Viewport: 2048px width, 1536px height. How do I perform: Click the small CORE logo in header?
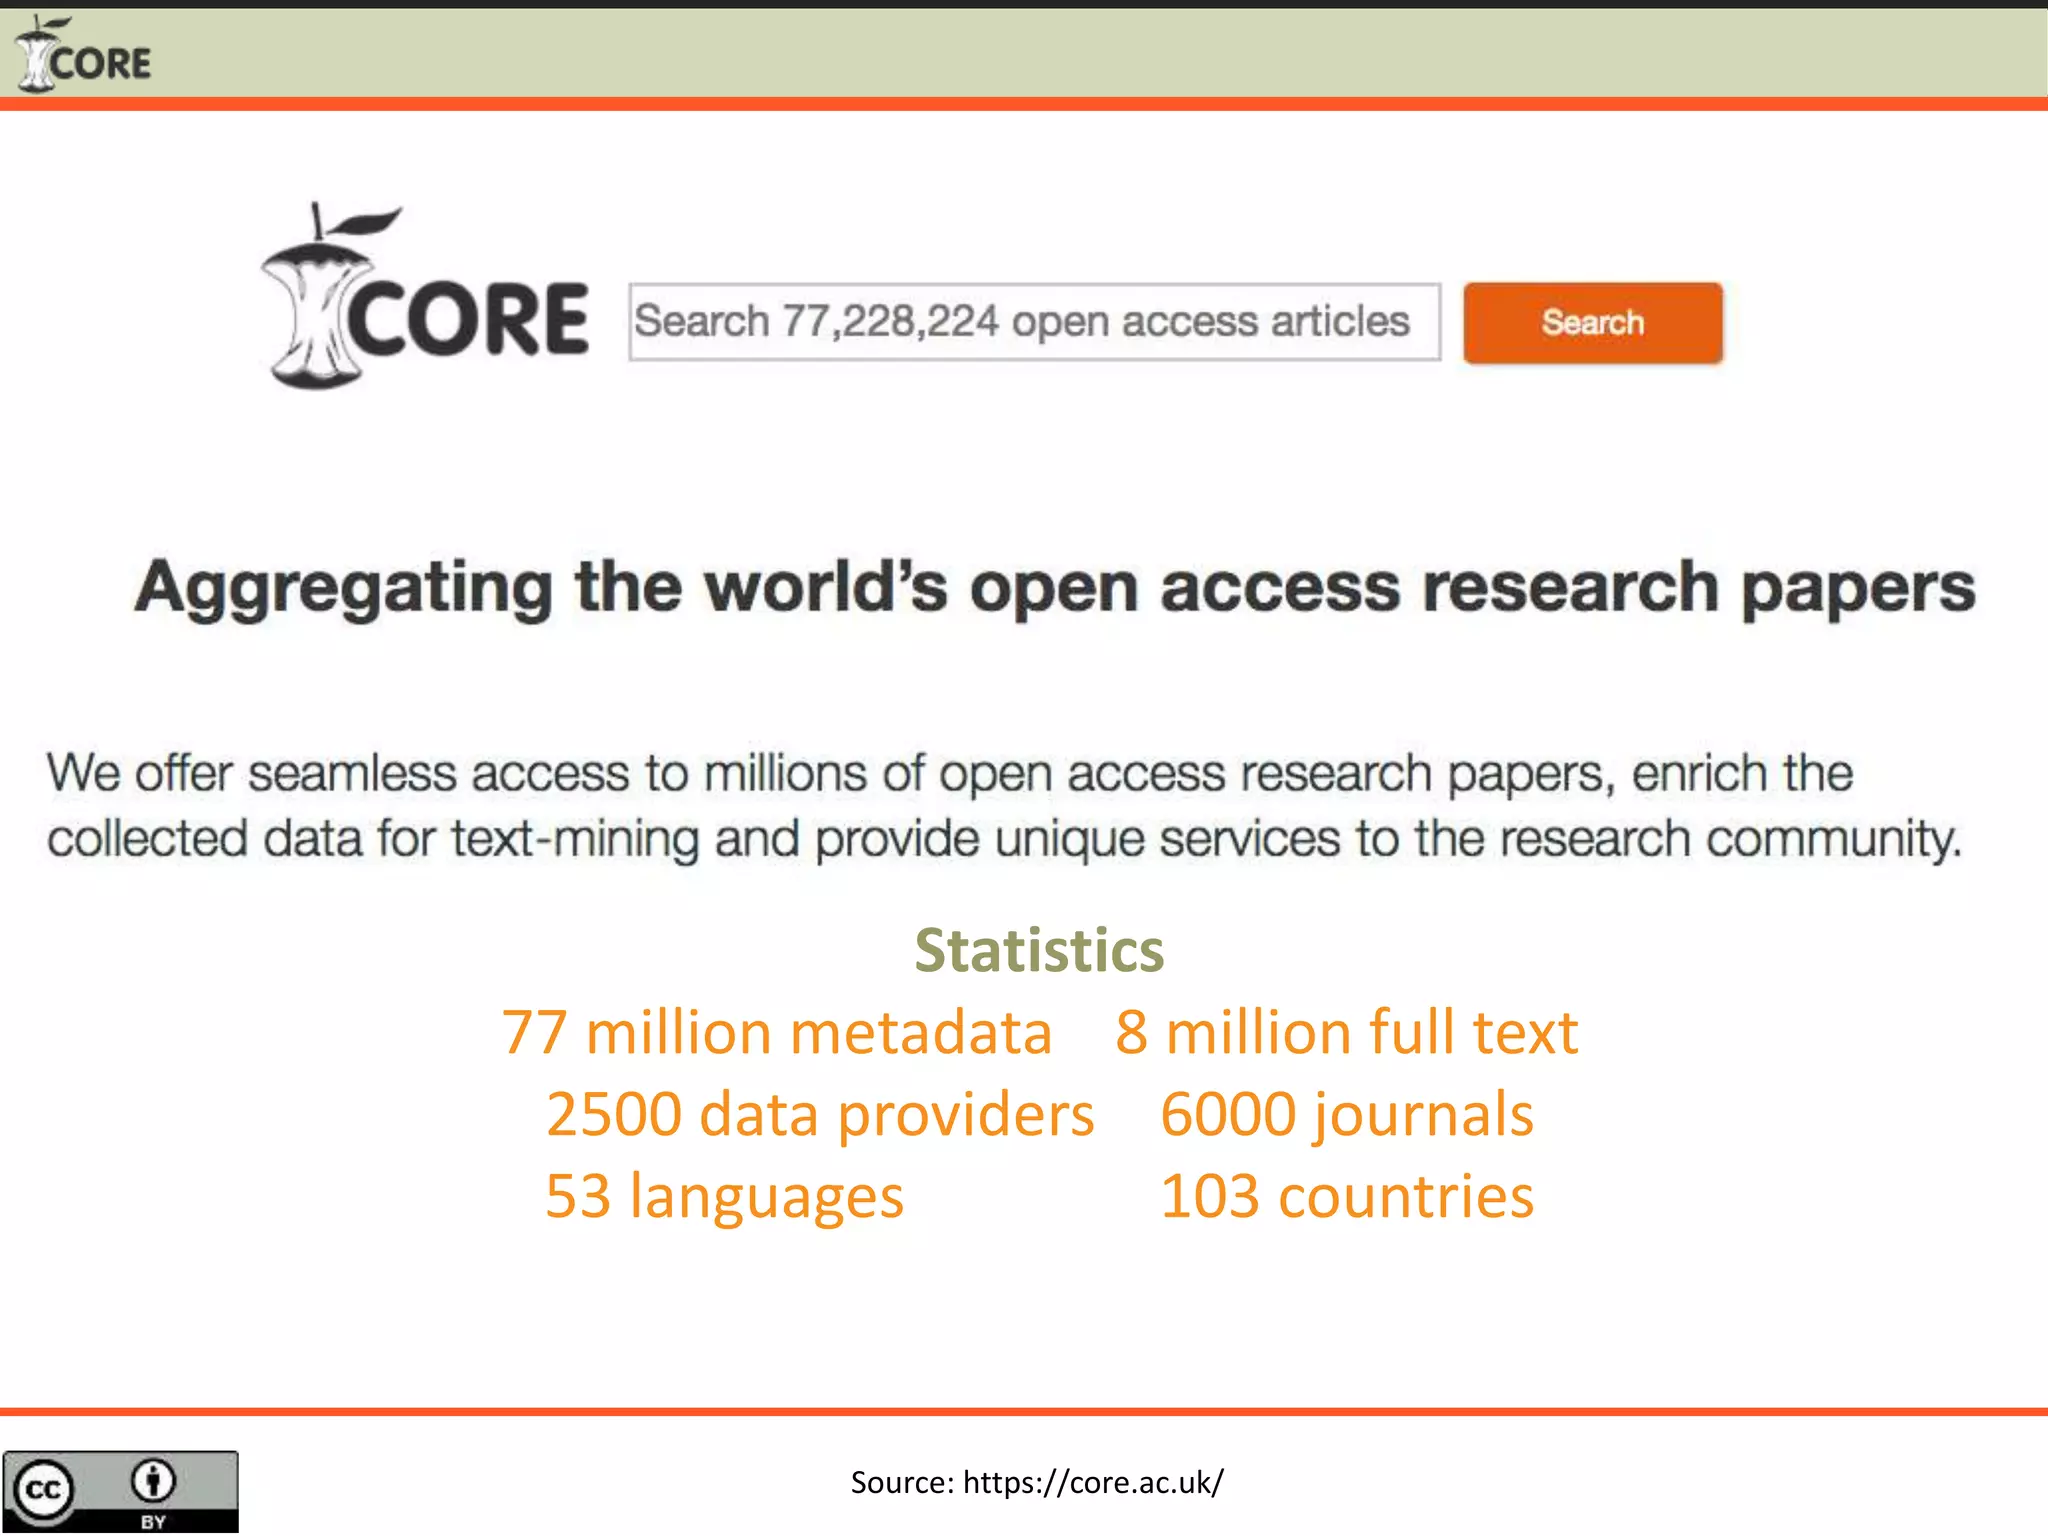(84, 55)
